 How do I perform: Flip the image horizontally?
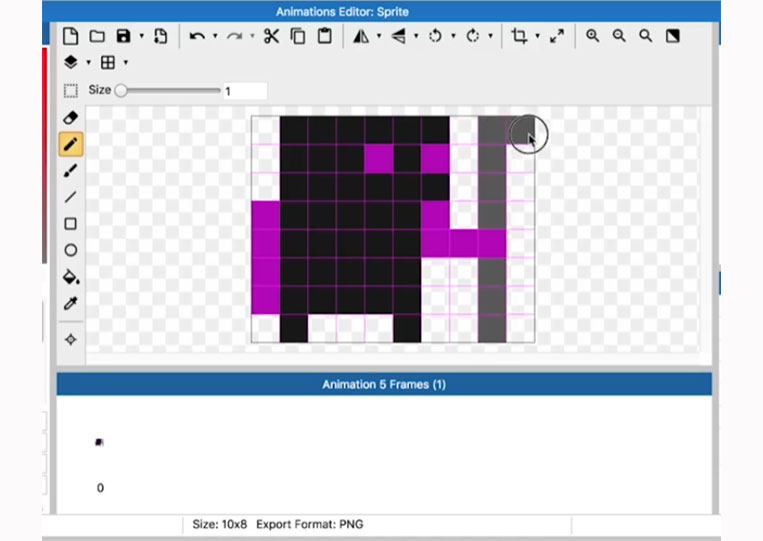(x=361, y=36)
